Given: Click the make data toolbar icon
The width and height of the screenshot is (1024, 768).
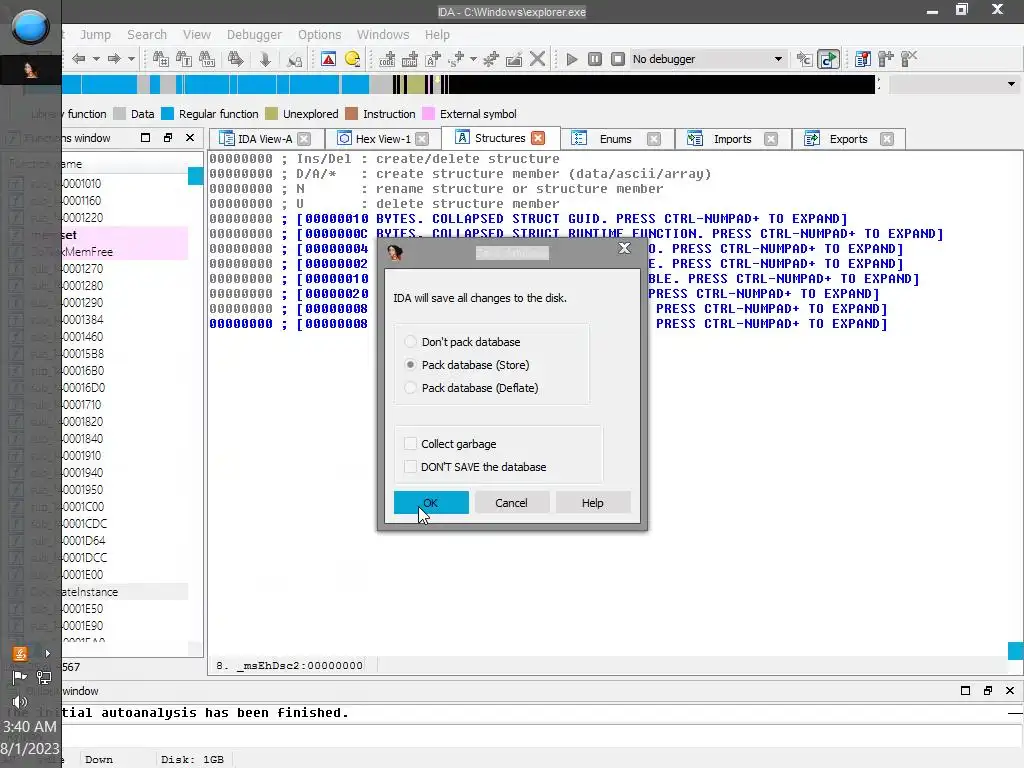Looking at the screenshot, I should (x=410, y=59).
